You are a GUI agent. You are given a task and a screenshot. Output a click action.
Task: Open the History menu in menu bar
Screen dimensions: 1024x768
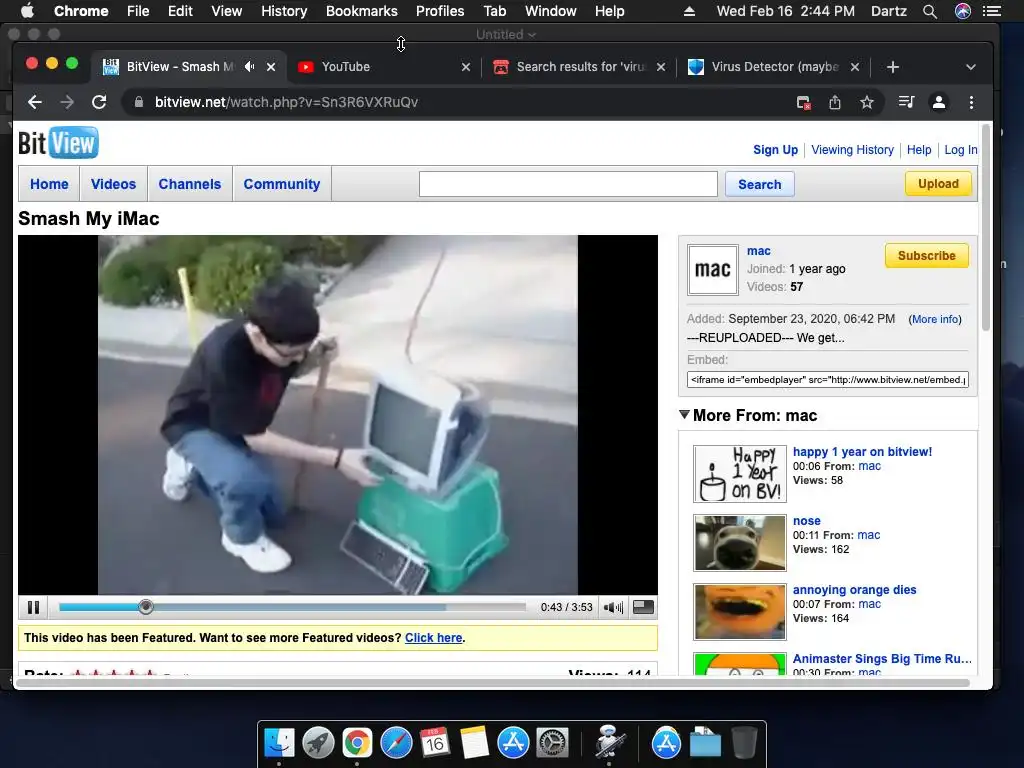coord(284,11)
